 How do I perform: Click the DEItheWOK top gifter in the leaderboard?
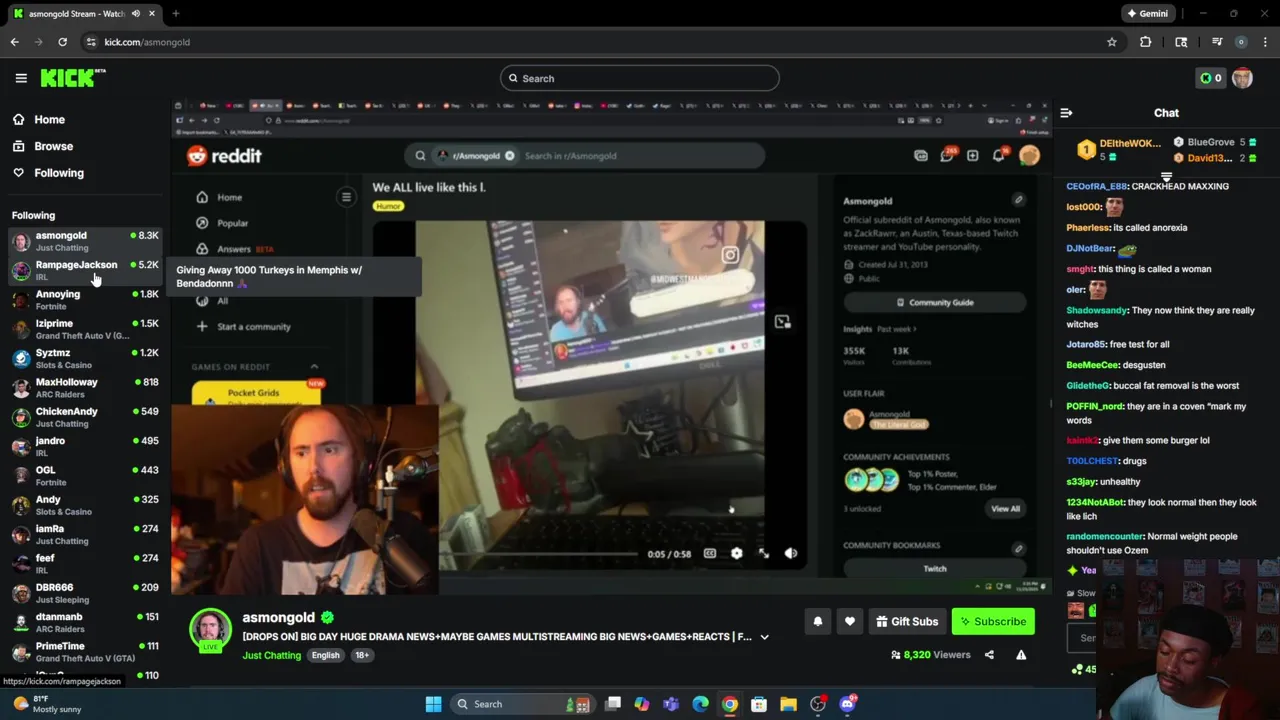point(1119,149)
